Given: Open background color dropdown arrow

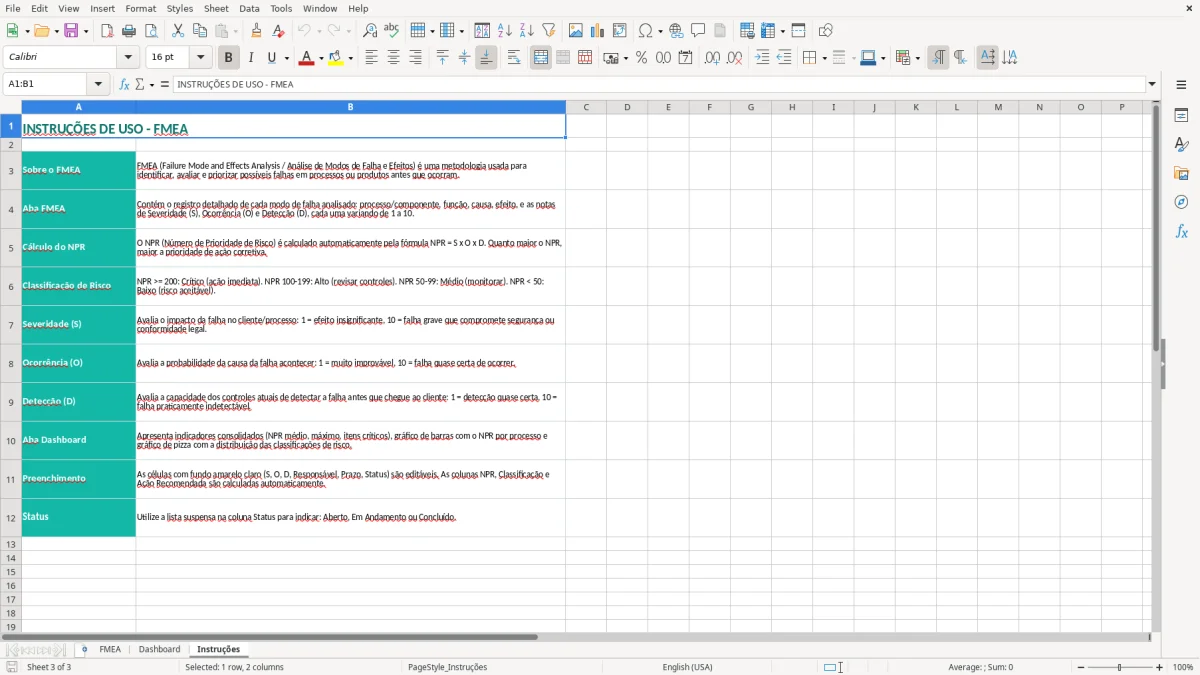Looking at the screenshot, I should (350, 58).
